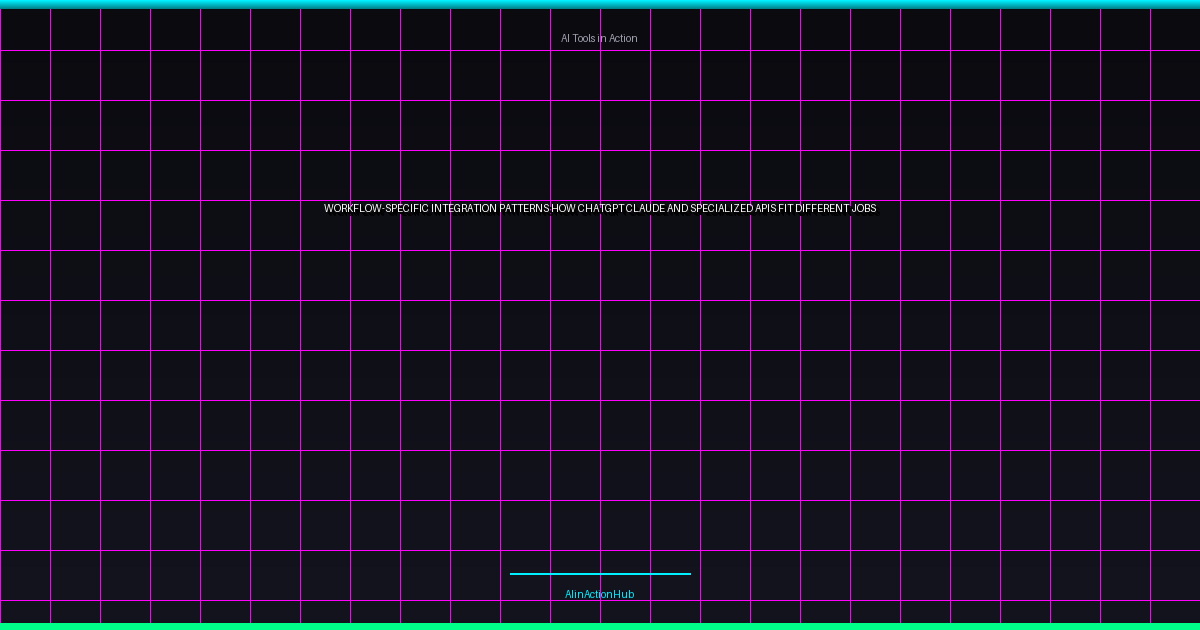Click the word 'HOW' in the headline
The width and height of the screenshot is (1200, 630).
coord(563,209)
